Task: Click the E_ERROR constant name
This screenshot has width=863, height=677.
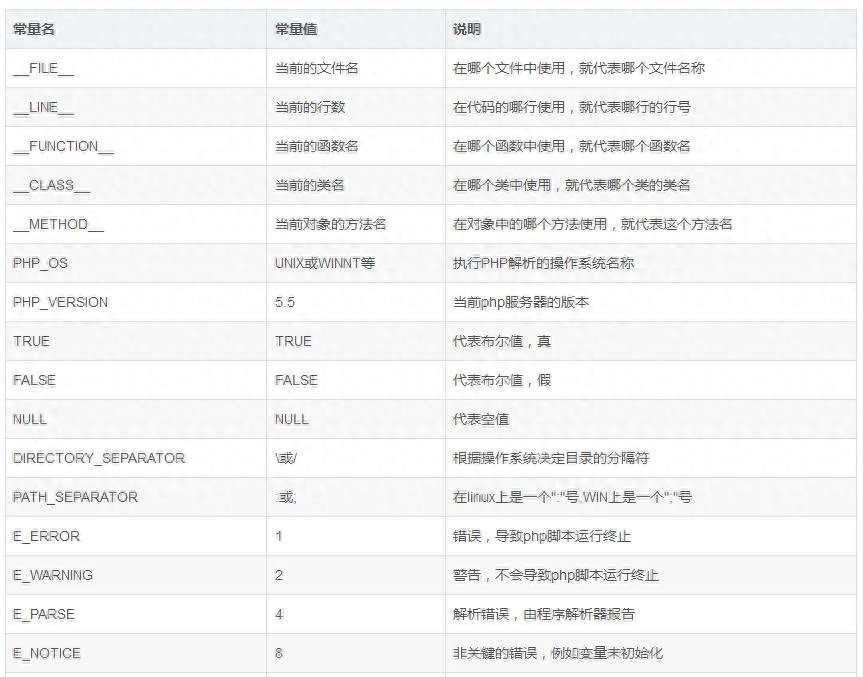Action: pyautogui.click(x=47, y=536)
